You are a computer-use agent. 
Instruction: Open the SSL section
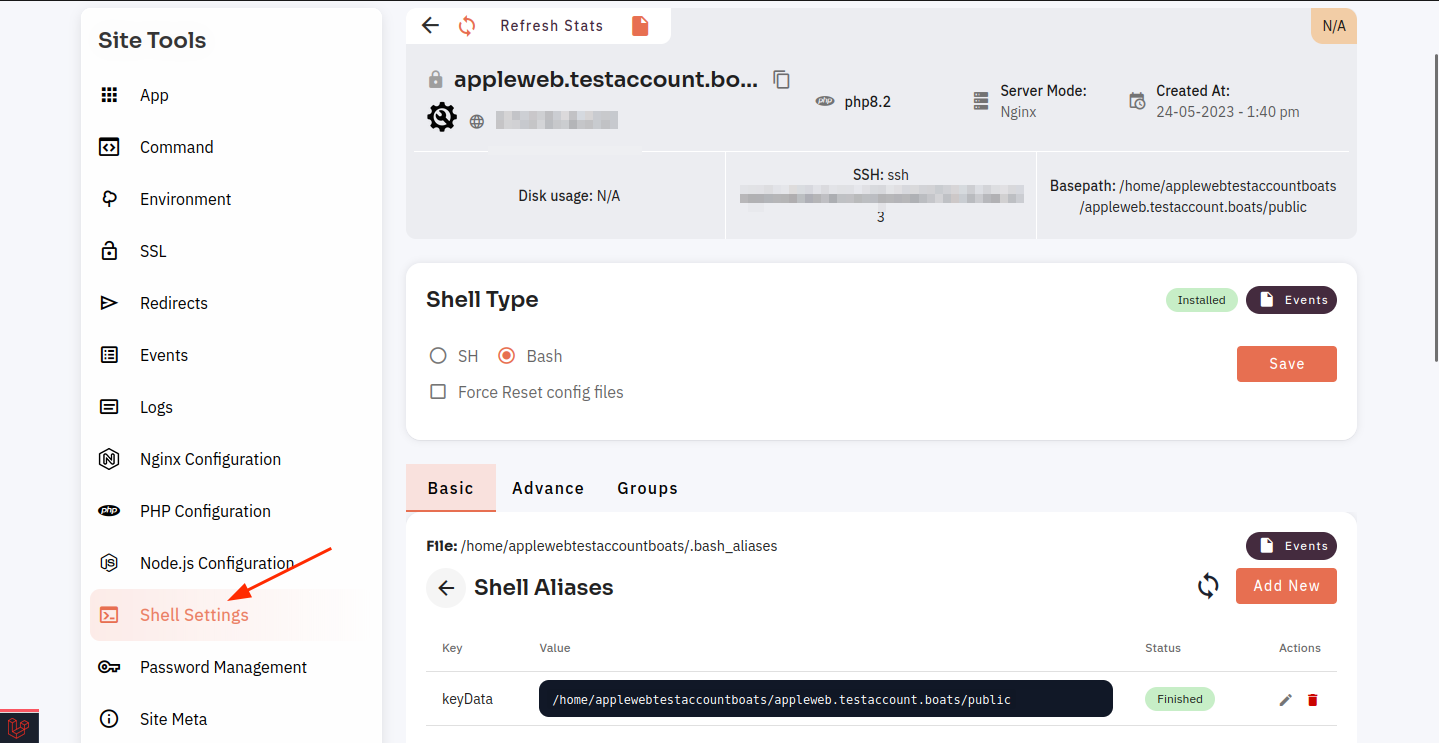(x=153, y=251)
